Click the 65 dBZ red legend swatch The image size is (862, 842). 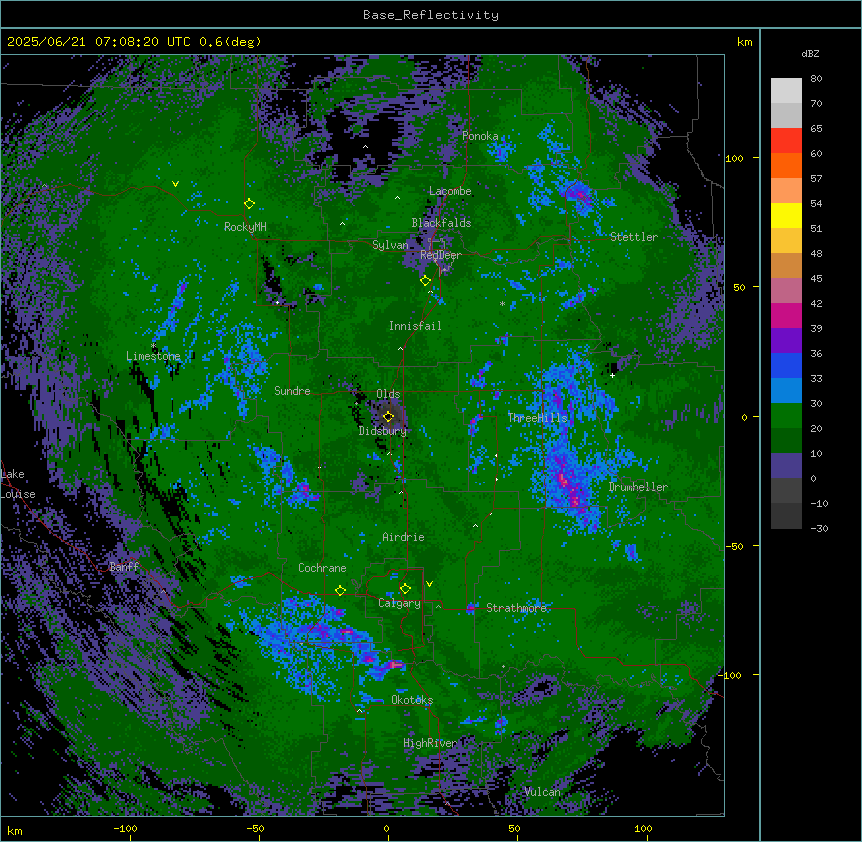(786, 141)
